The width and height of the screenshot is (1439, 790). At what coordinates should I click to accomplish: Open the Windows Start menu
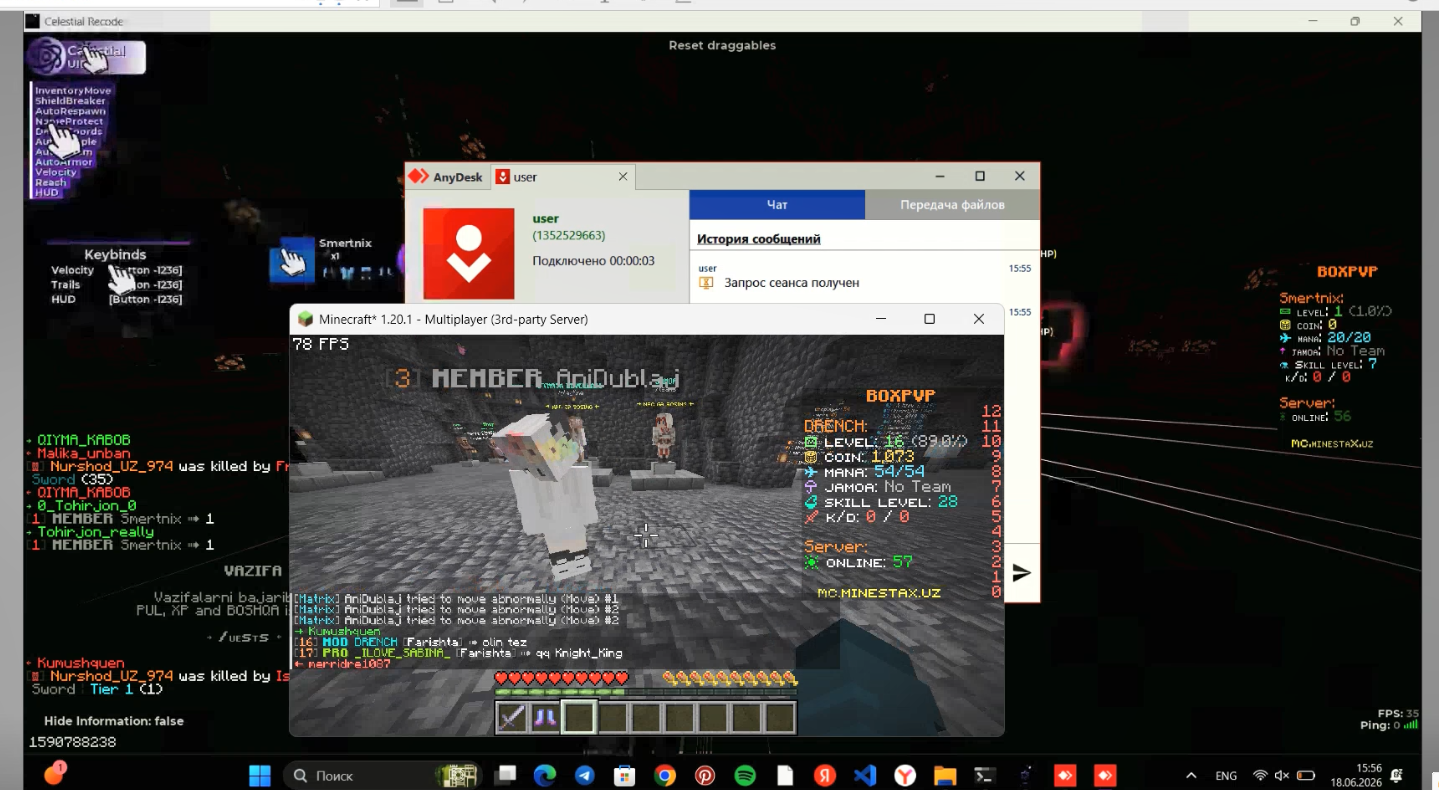click(x=260, y=775)
